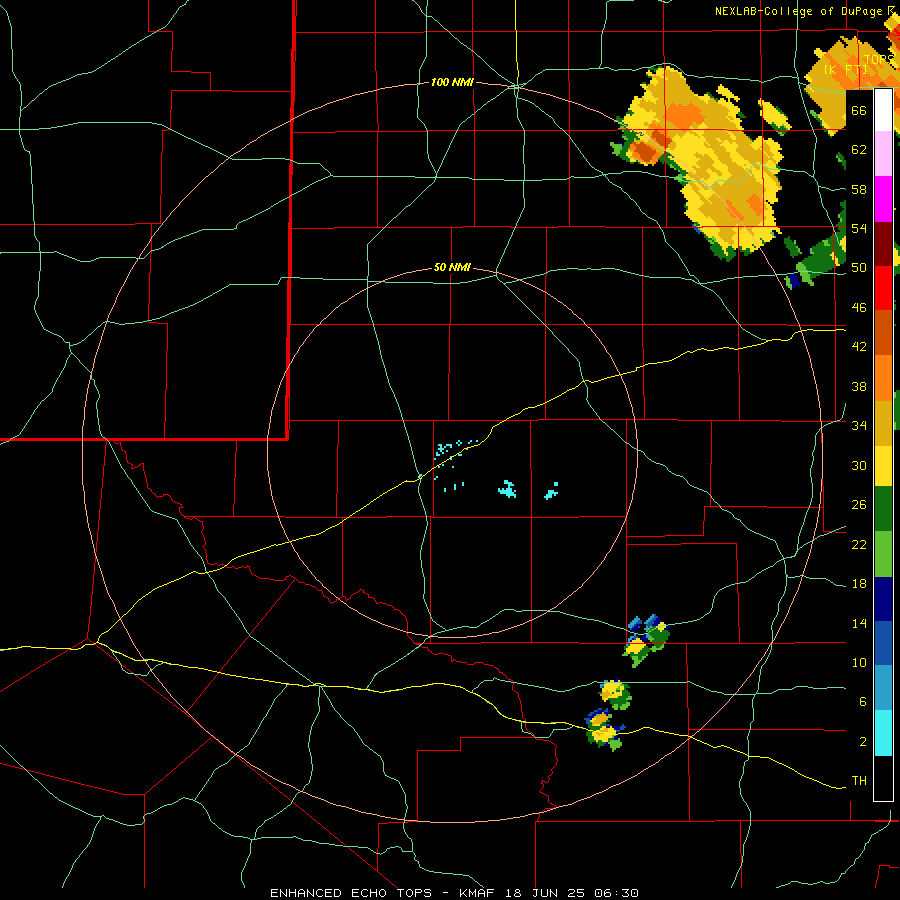Click the bright yellow legend band near 30
This screenshot has width=900, height=900.
(883, 466)
